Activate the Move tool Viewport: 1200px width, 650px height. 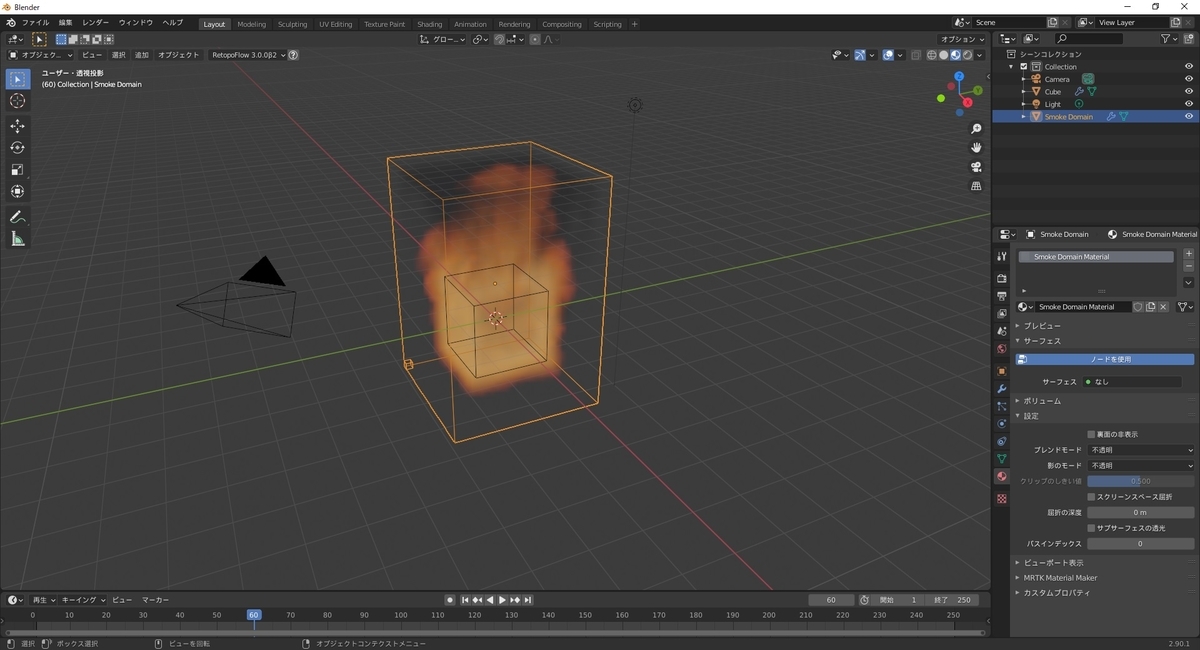(x=18, y=126)
